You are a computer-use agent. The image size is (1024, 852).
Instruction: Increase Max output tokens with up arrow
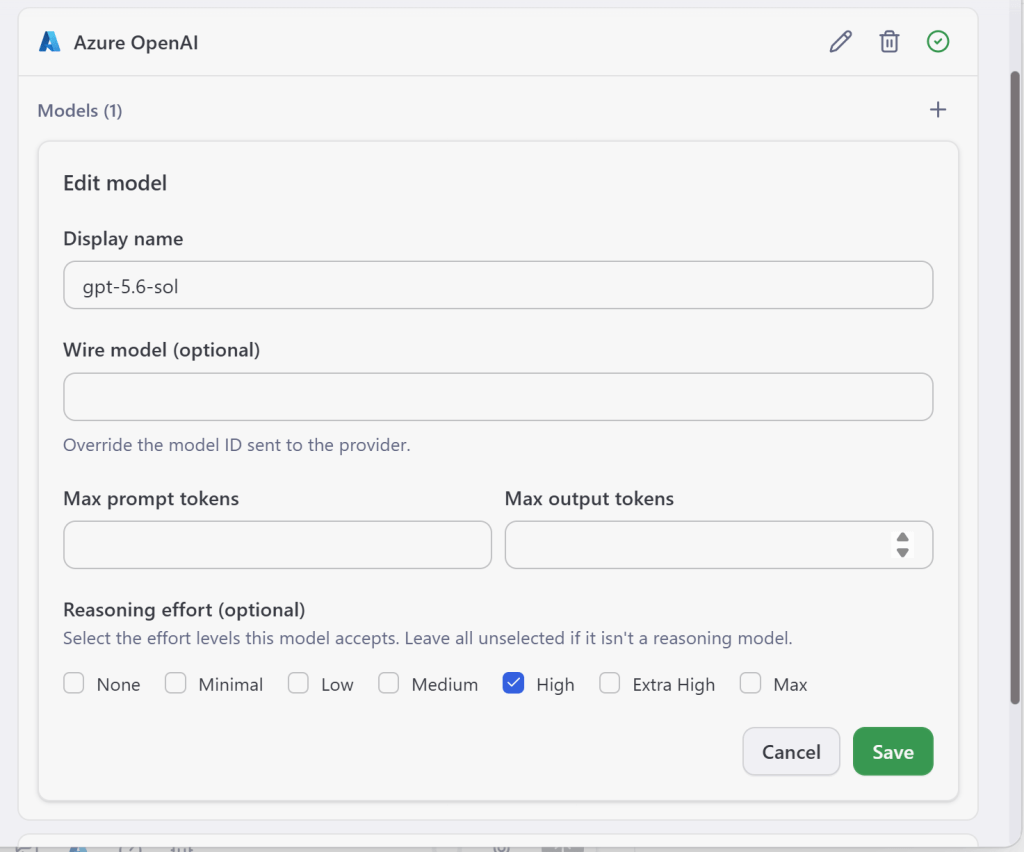pyautogui.click(x=903, y=537)
